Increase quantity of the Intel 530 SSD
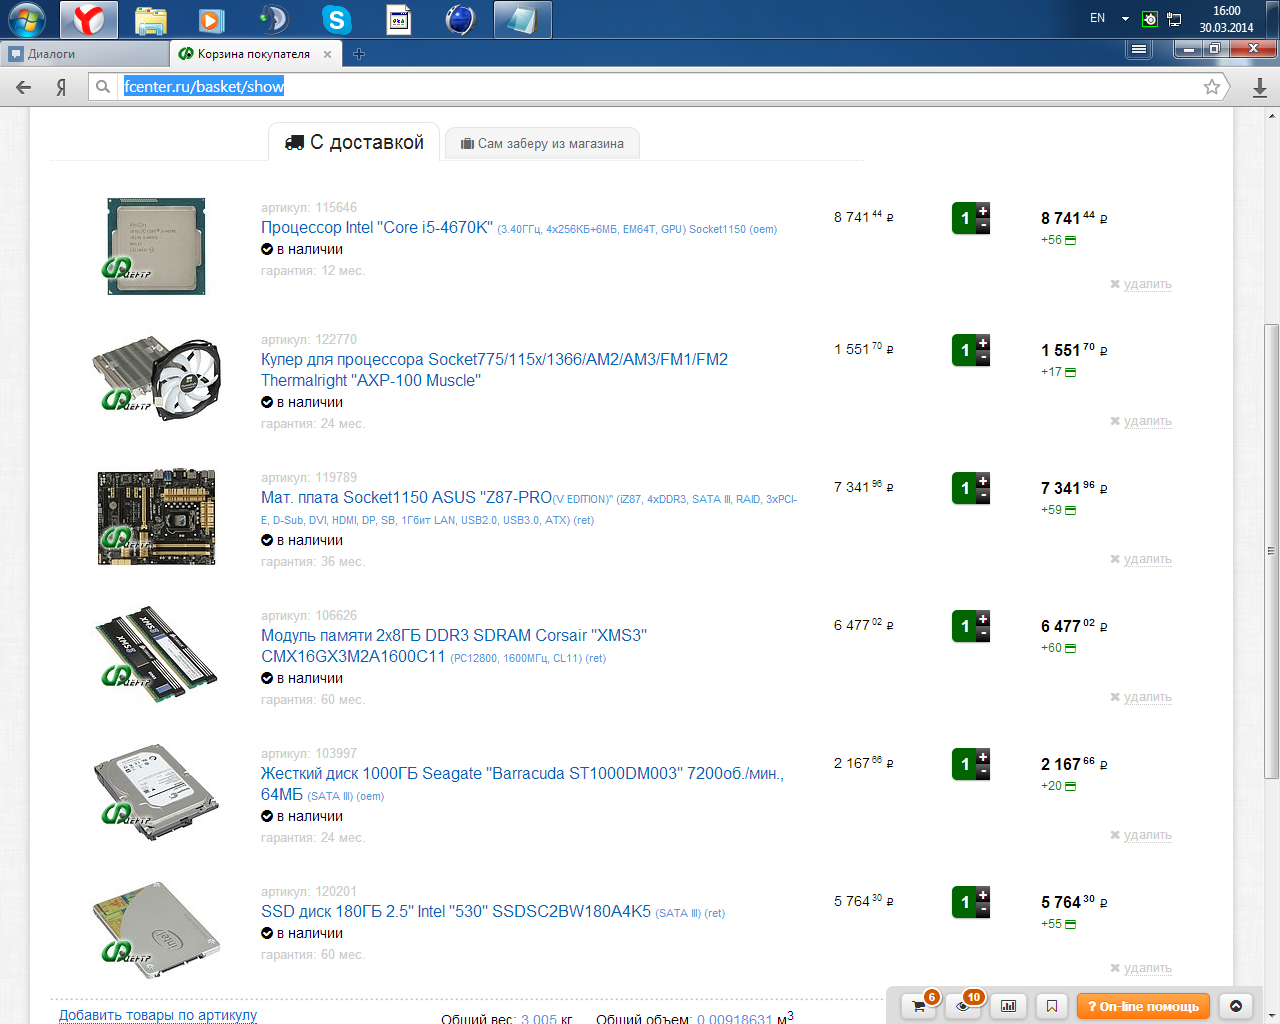Viewport: 1280px width, 1024px height. point(983,894)
